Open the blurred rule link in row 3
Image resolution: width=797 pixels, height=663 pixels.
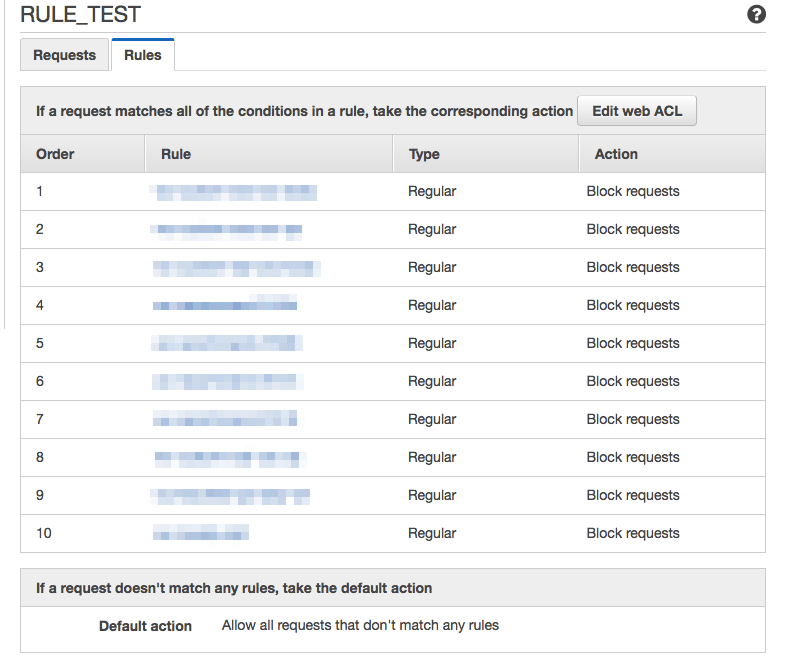tap(236, 268)
